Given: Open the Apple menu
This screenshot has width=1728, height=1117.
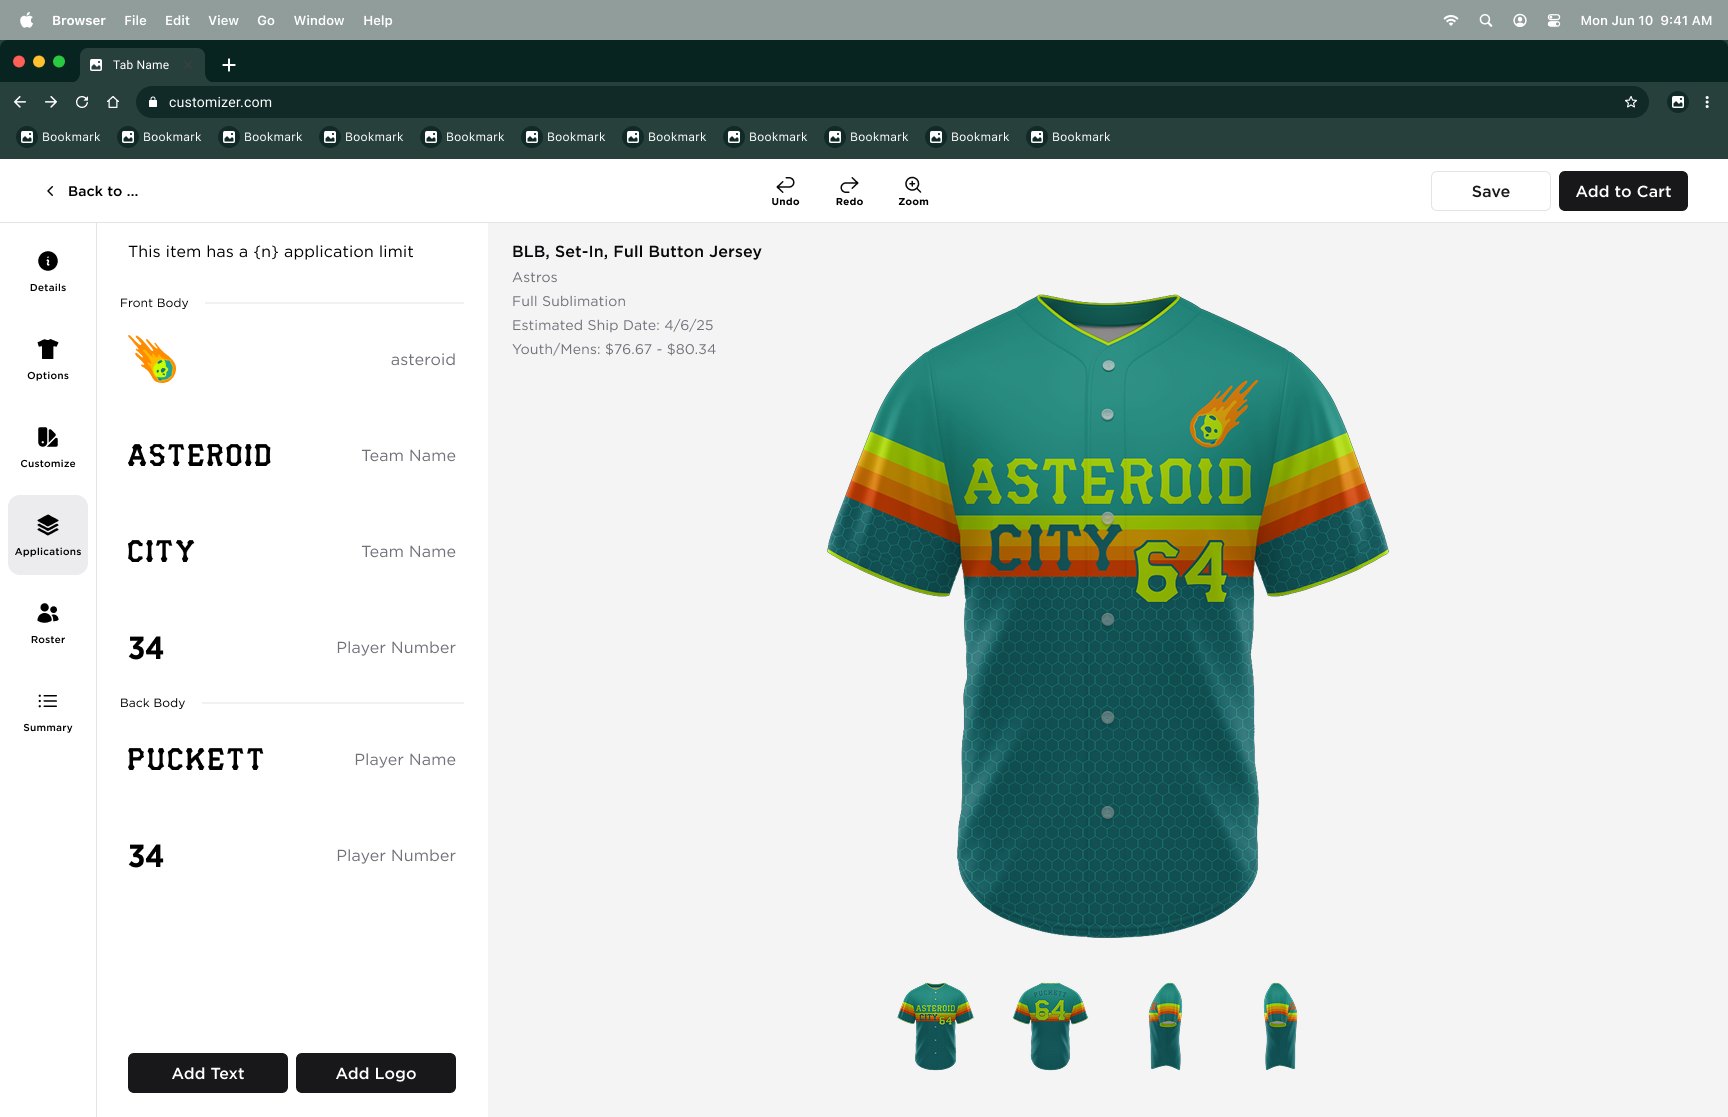Looking at the screenshot, I should (x=27, y=20).
